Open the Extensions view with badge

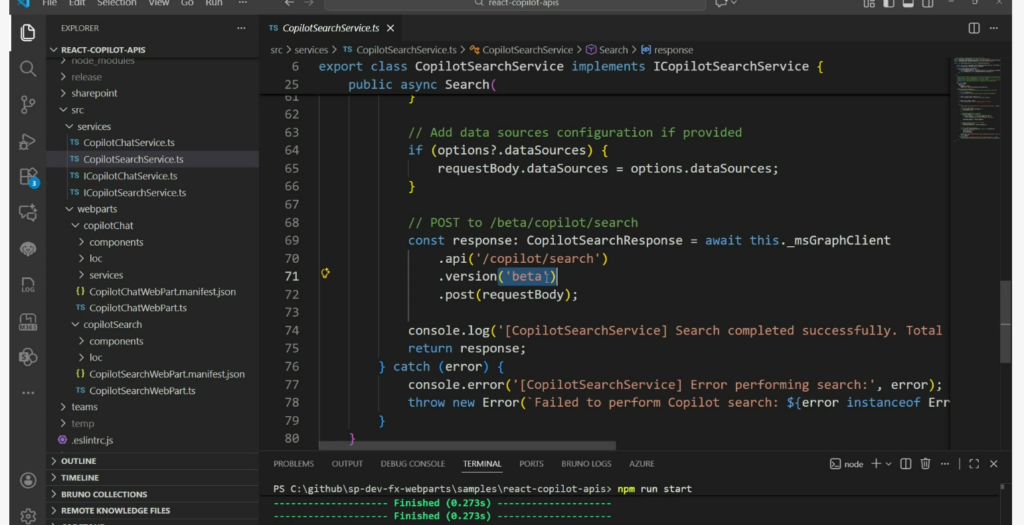(28, 177)
